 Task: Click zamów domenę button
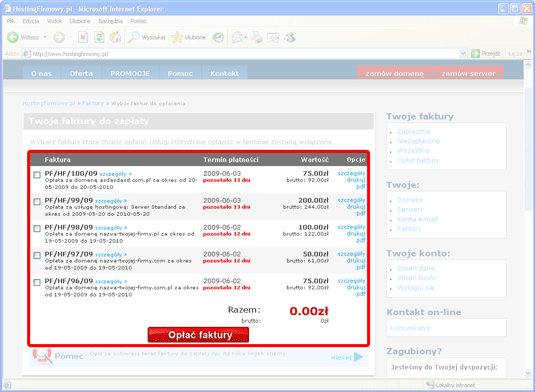coord(394,73)
